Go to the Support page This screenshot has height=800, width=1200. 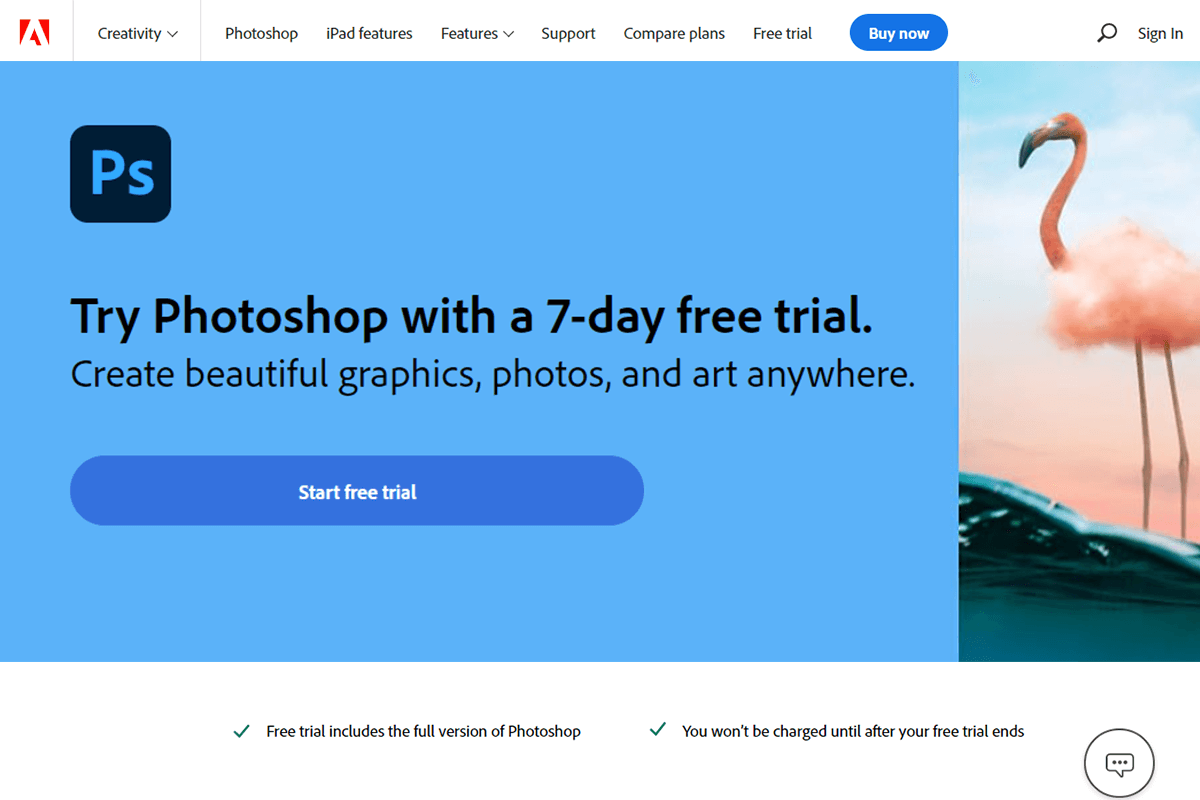tap(568, 33)
